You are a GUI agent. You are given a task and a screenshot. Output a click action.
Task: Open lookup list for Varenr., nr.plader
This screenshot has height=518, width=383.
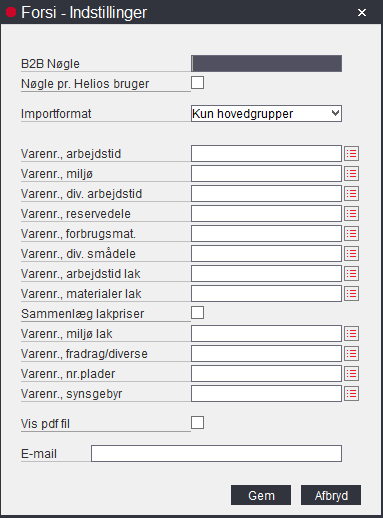(351, 374)
